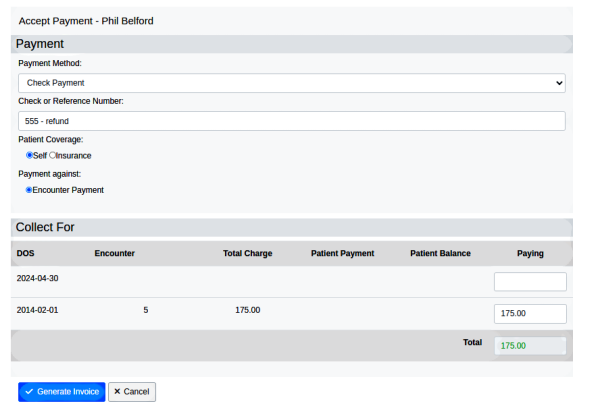Click the Total amount field
Image resolution: width=600 pixels, height=418 pixels.
click(x=530, y=346)
